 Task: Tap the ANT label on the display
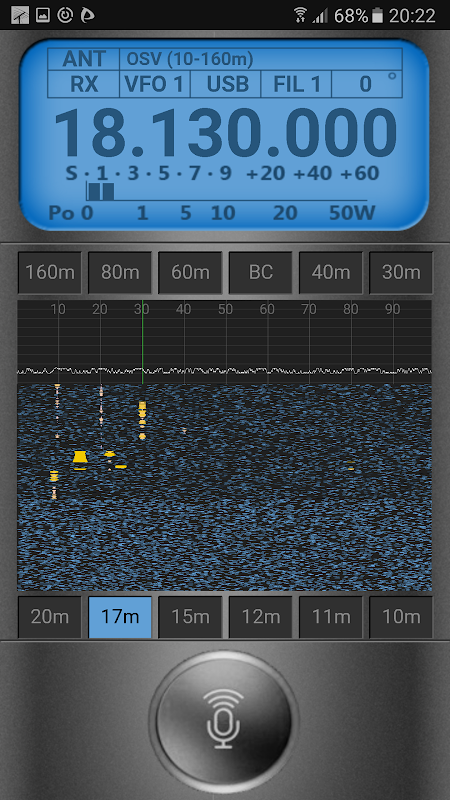click(84, 59)
